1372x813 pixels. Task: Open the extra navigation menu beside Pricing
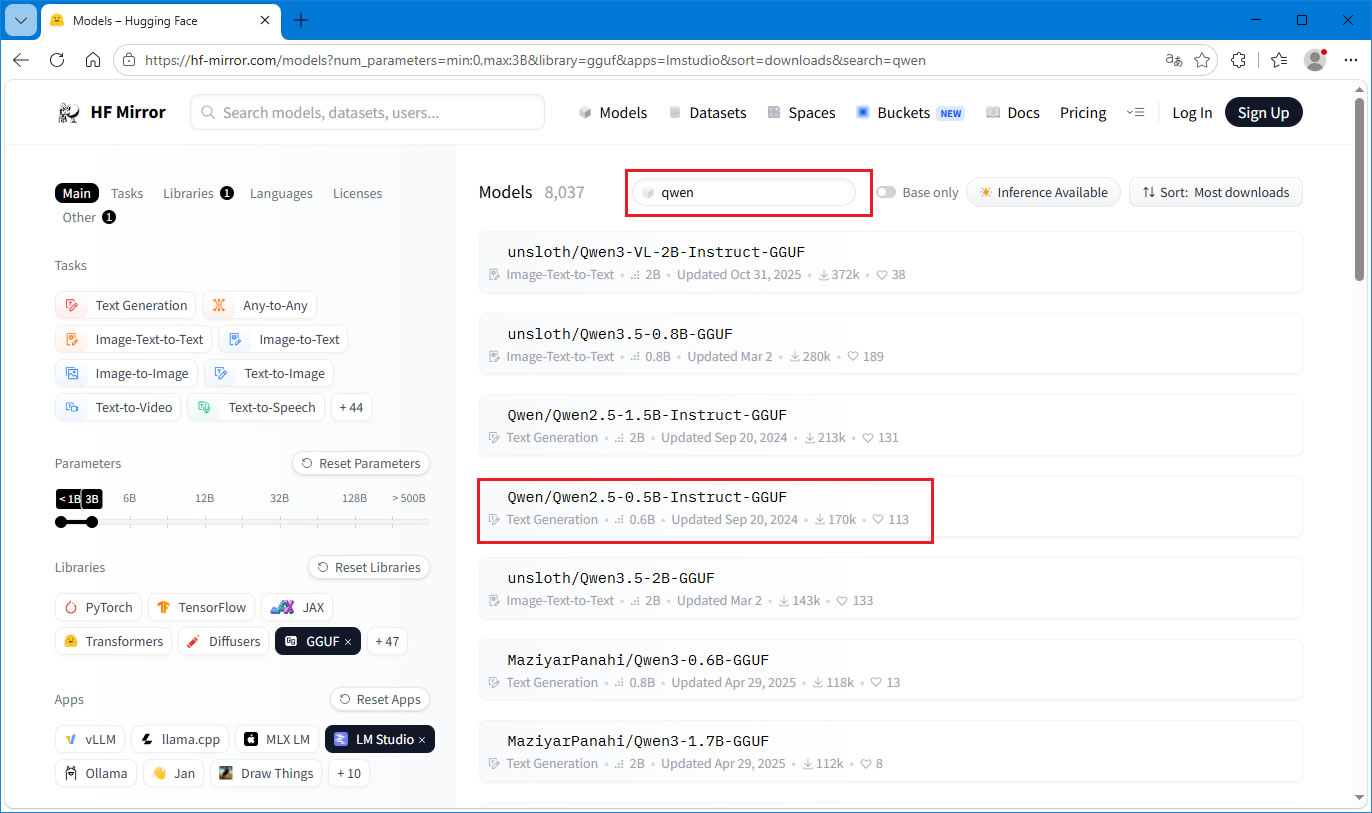coord(1135,113)
